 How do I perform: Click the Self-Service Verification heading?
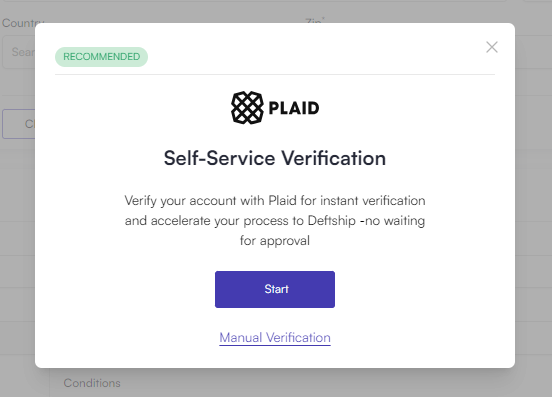(275, 158)
